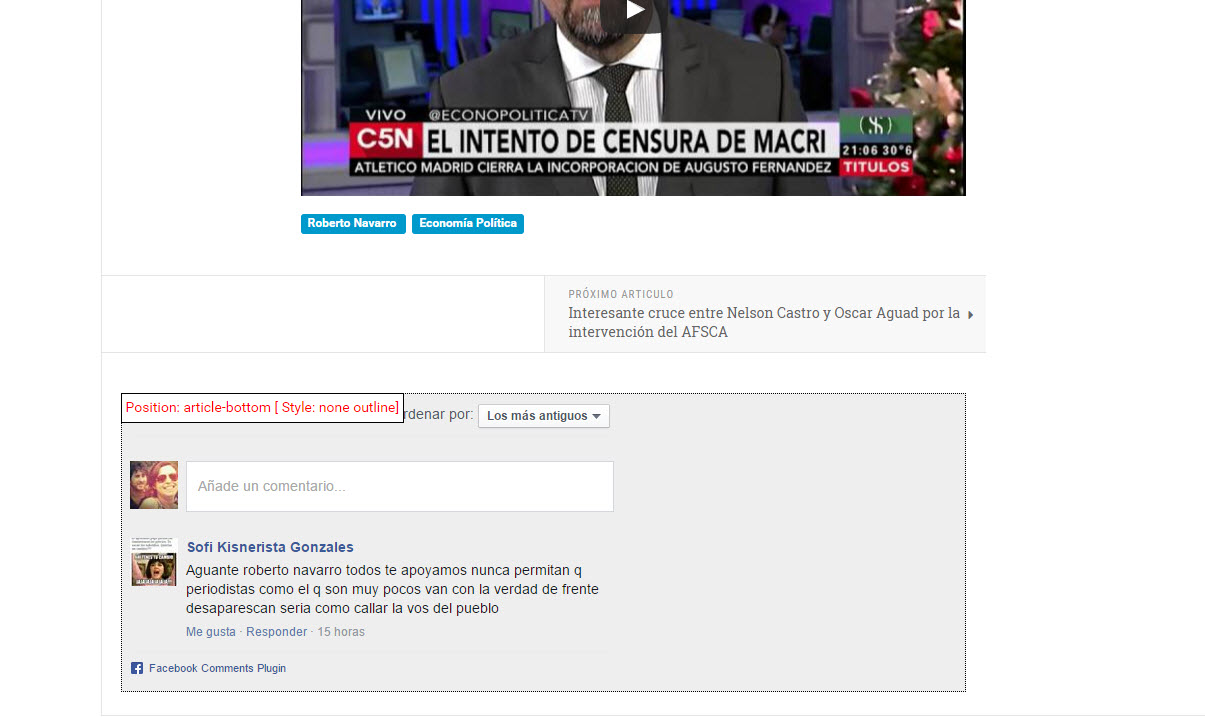The width and height of the screenshot is (1205, 717).
Task: Click the Añade un comentario field
Action: pos(400,486)
